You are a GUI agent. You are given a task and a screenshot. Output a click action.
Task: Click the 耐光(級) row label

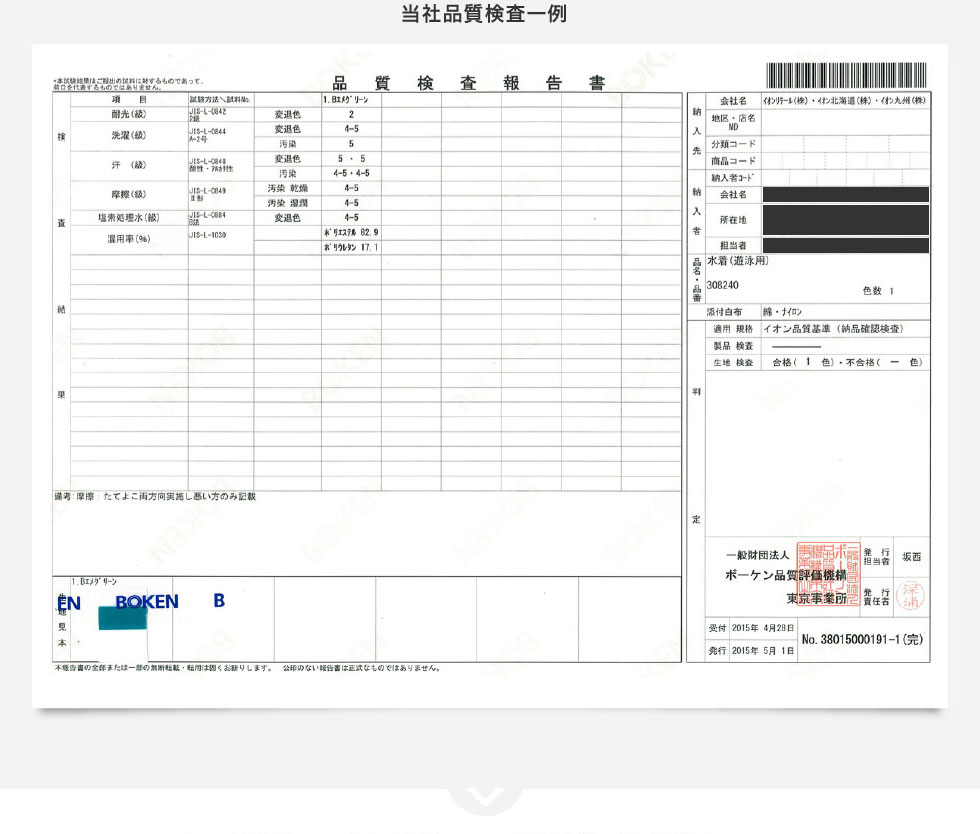click(129, 114)
